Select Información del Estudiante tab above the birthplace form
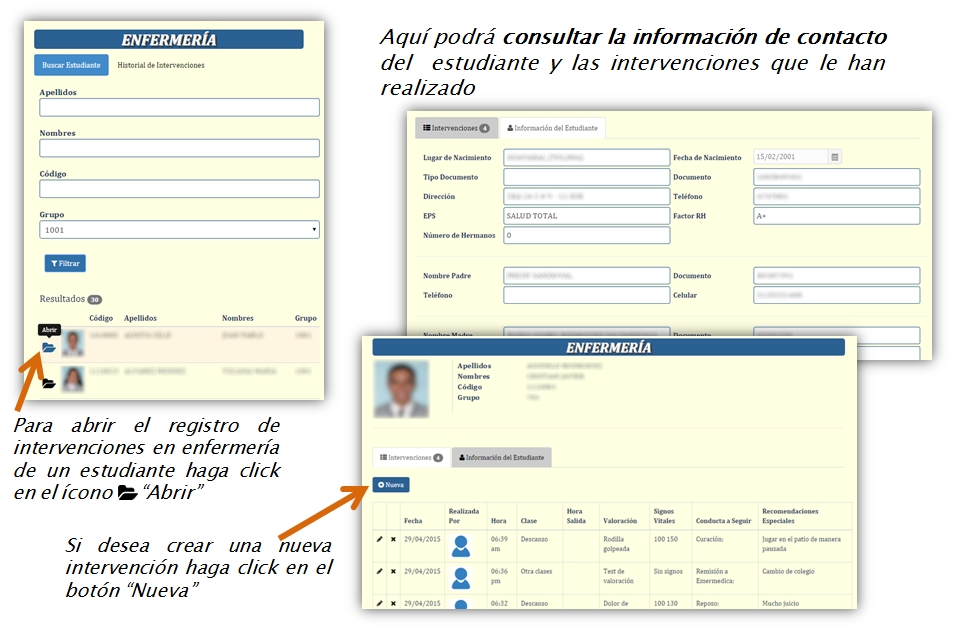Image resolution: width=953 pixels, height=630 pixels. [552, 128]
